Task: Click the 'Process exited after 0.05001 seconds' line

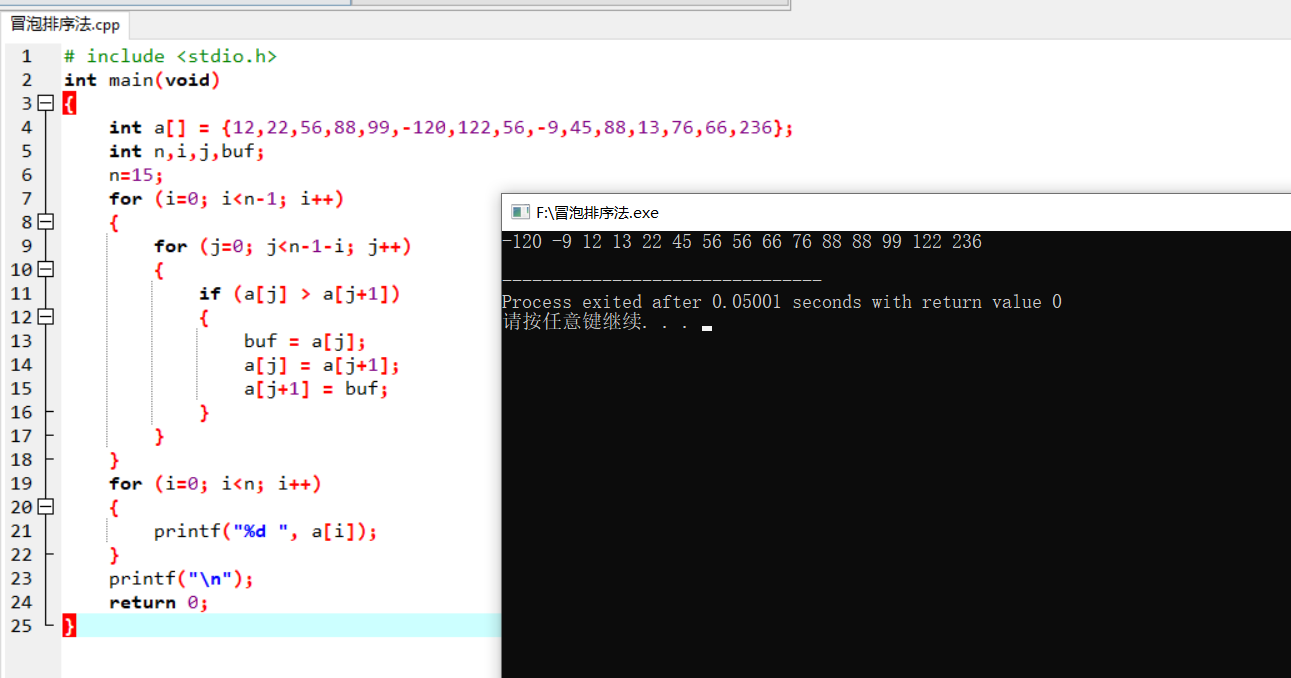Action: (782, 302)
